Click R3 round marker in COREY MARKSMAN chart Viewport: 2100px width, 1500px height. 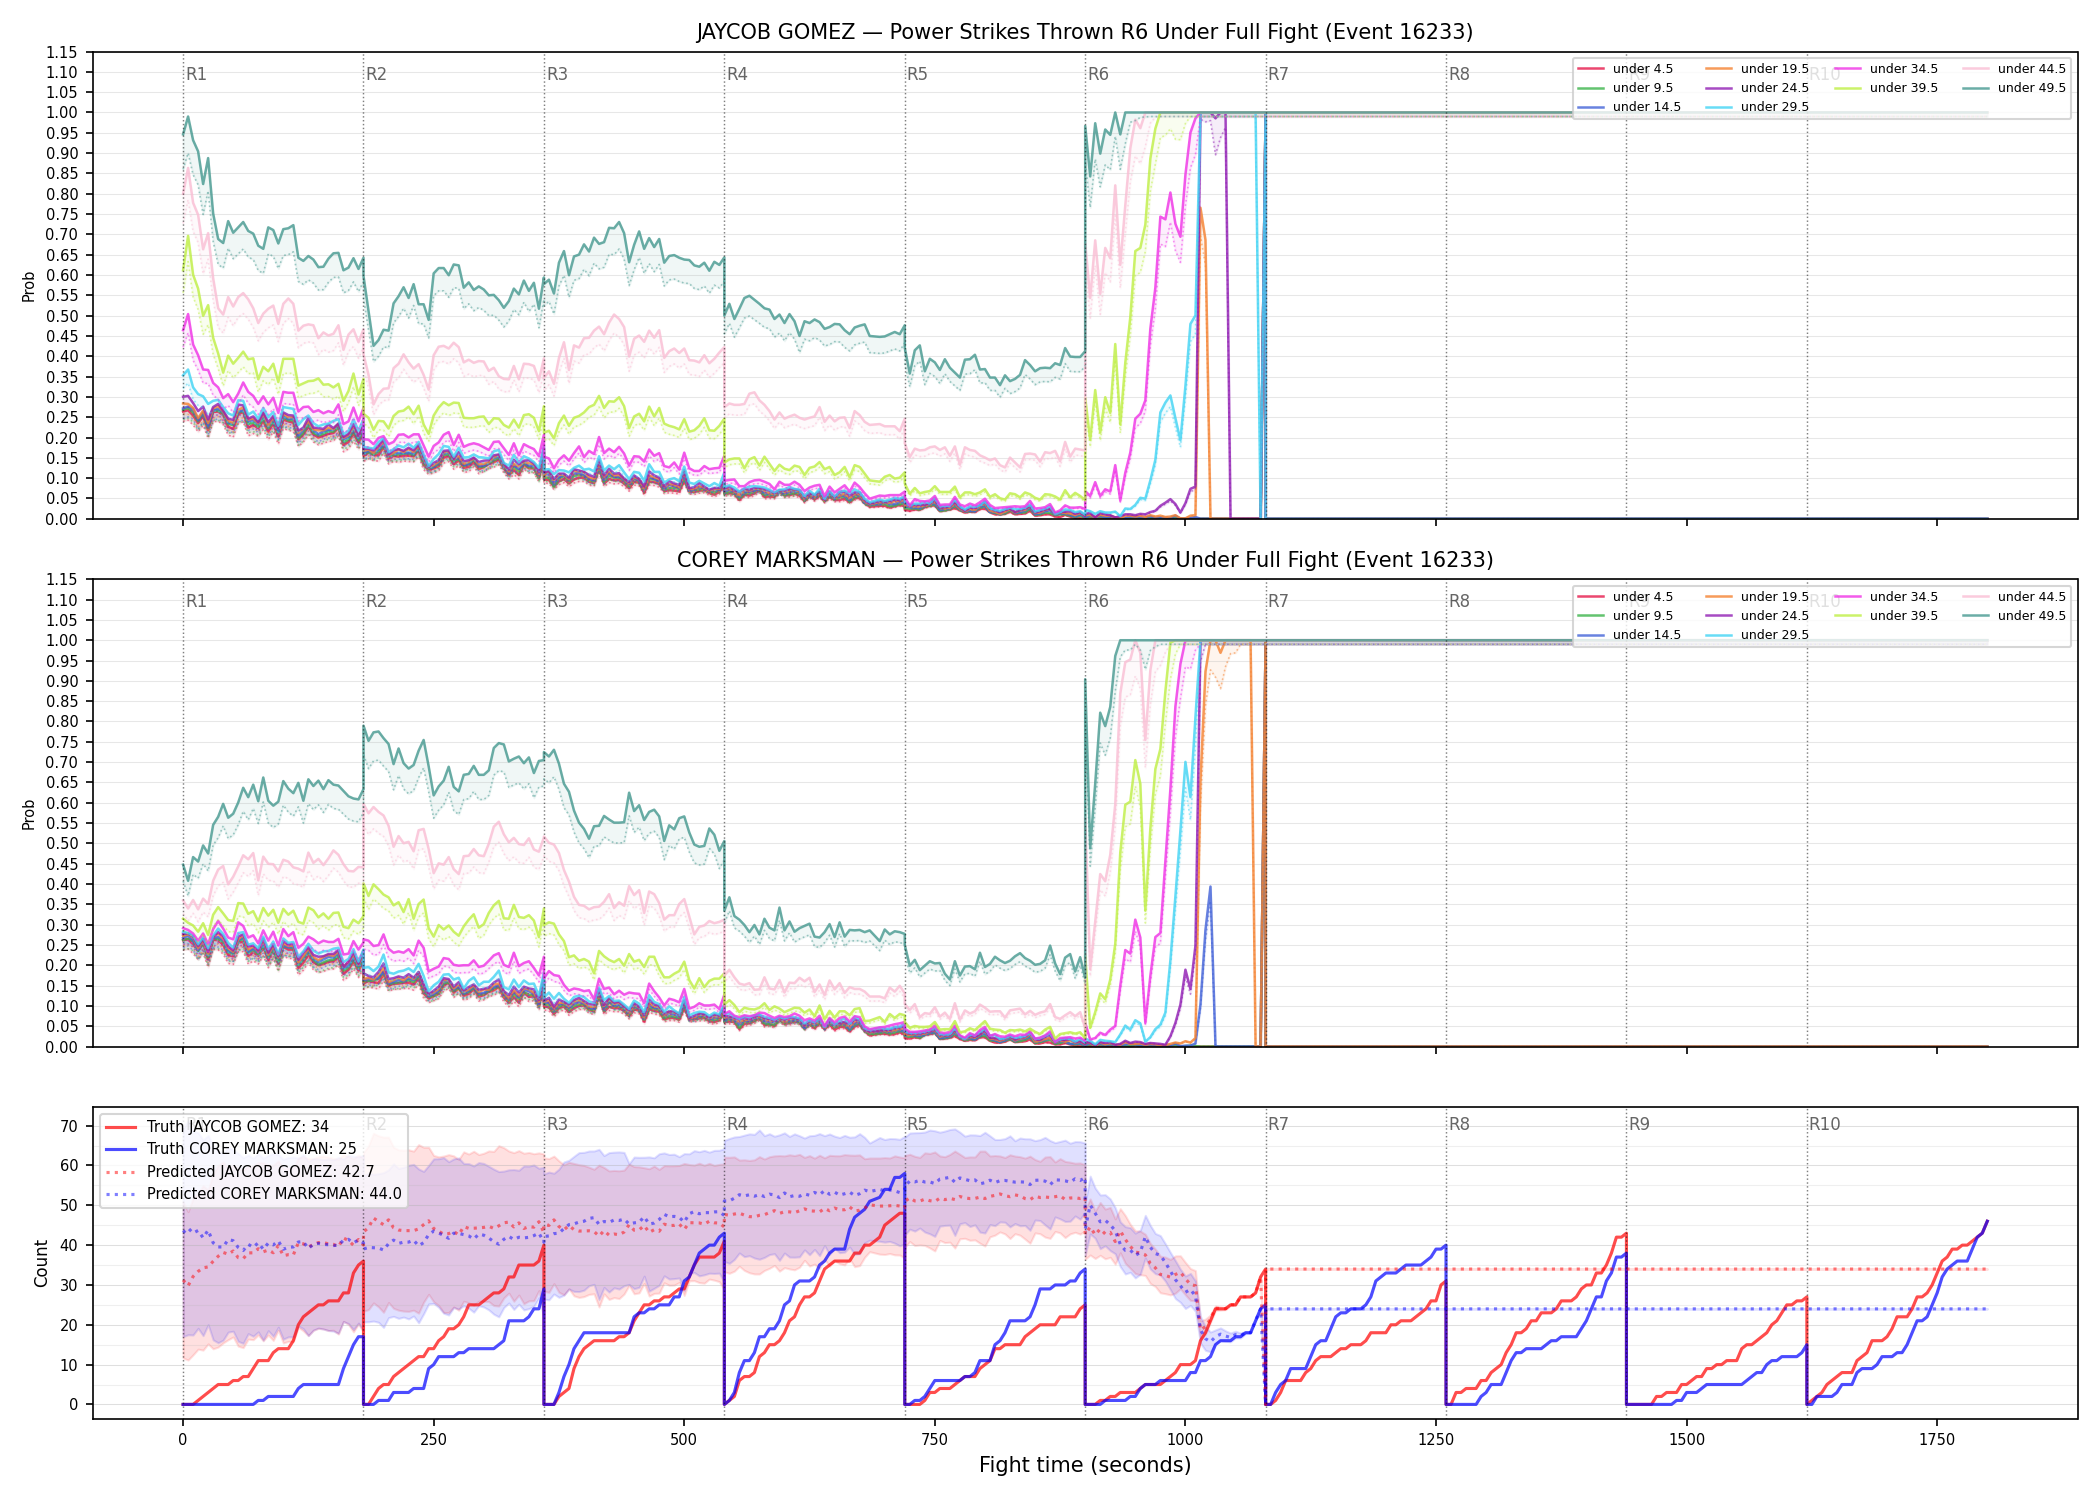[557, 601]
